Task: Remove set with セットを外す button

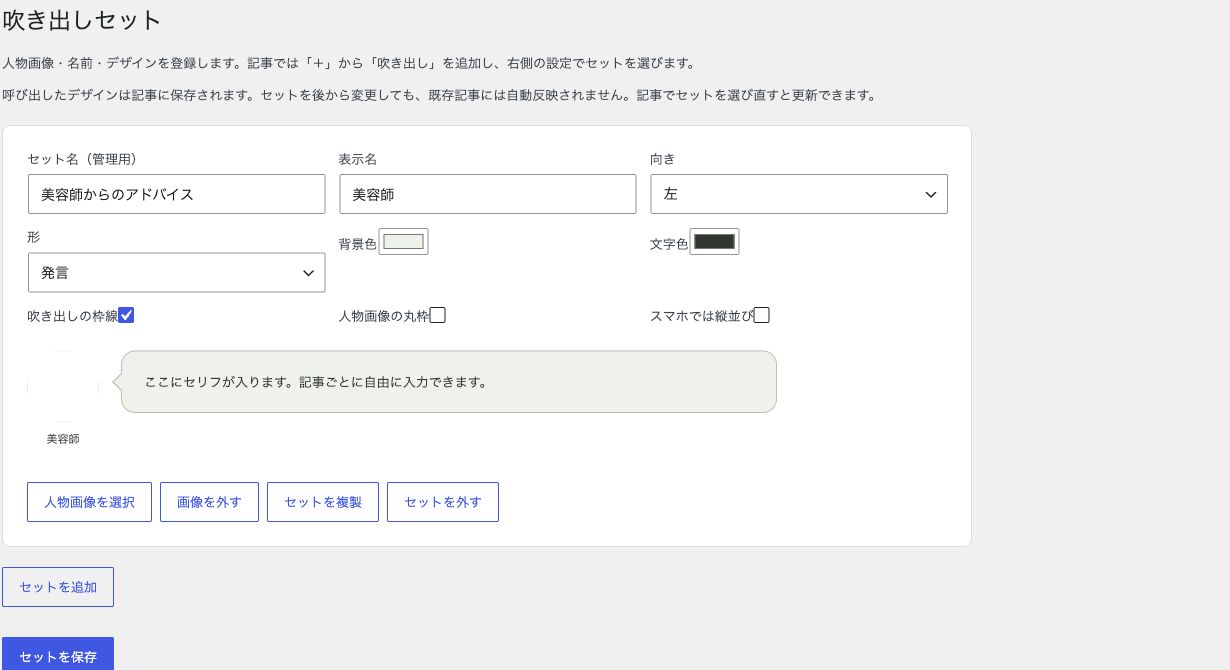Action: 443,502
